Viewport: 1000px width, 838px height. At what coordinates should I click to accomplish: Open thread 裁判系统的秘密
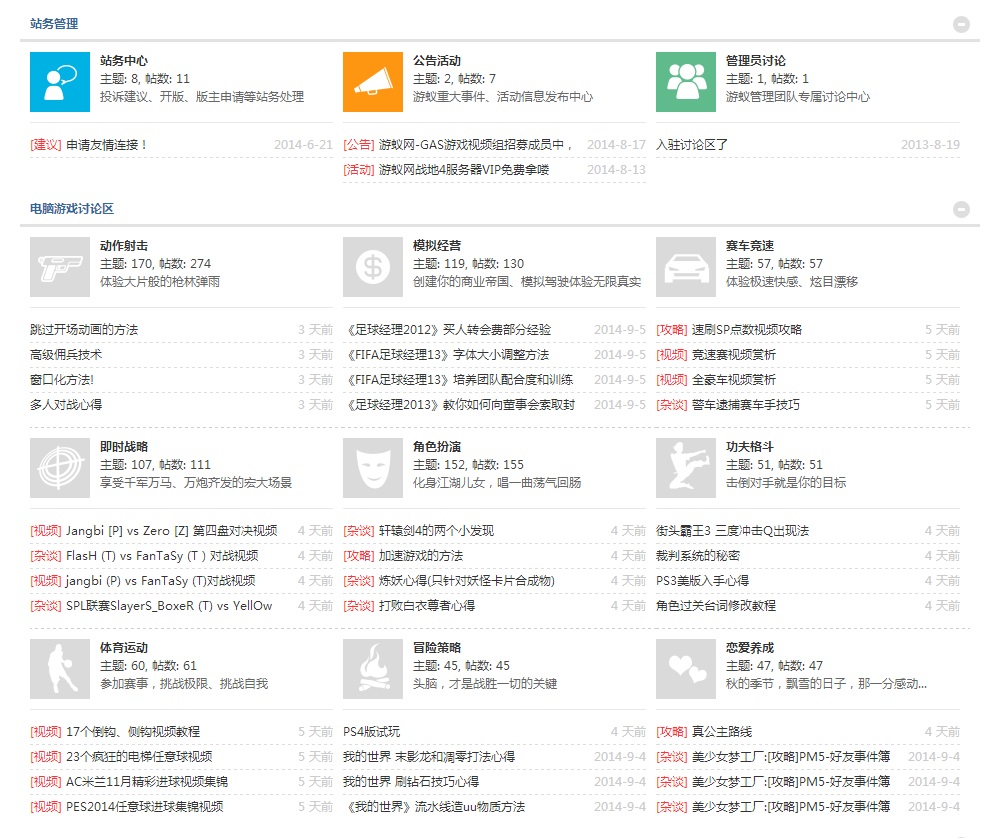pyautogui.click(x=698, y=555)
